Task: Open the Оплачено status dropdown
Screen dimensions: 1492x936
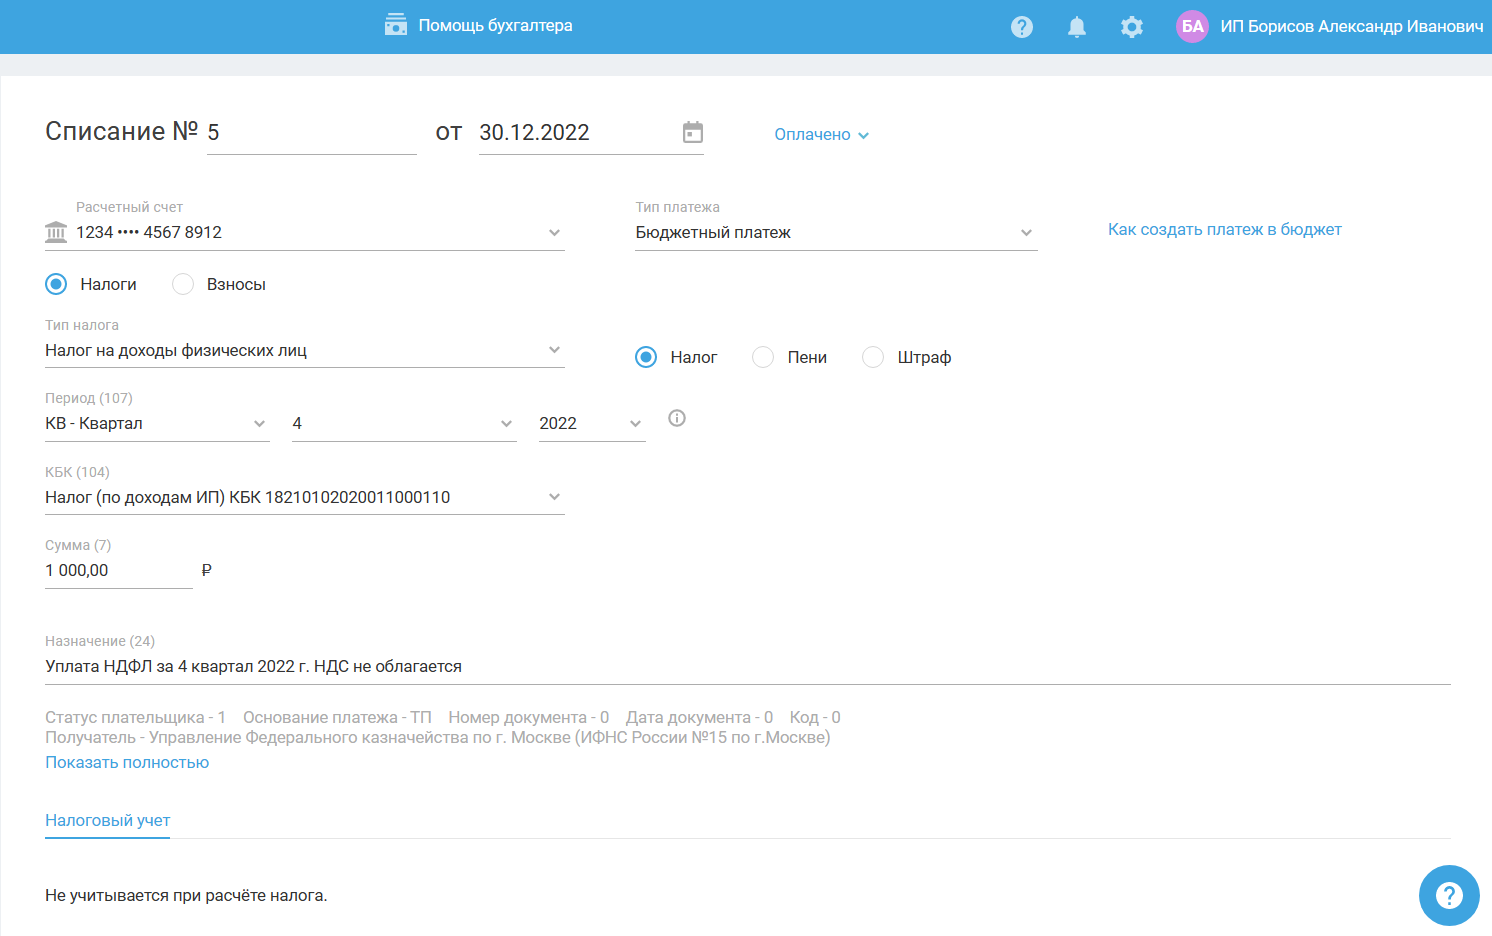Action: pos(821,135)
